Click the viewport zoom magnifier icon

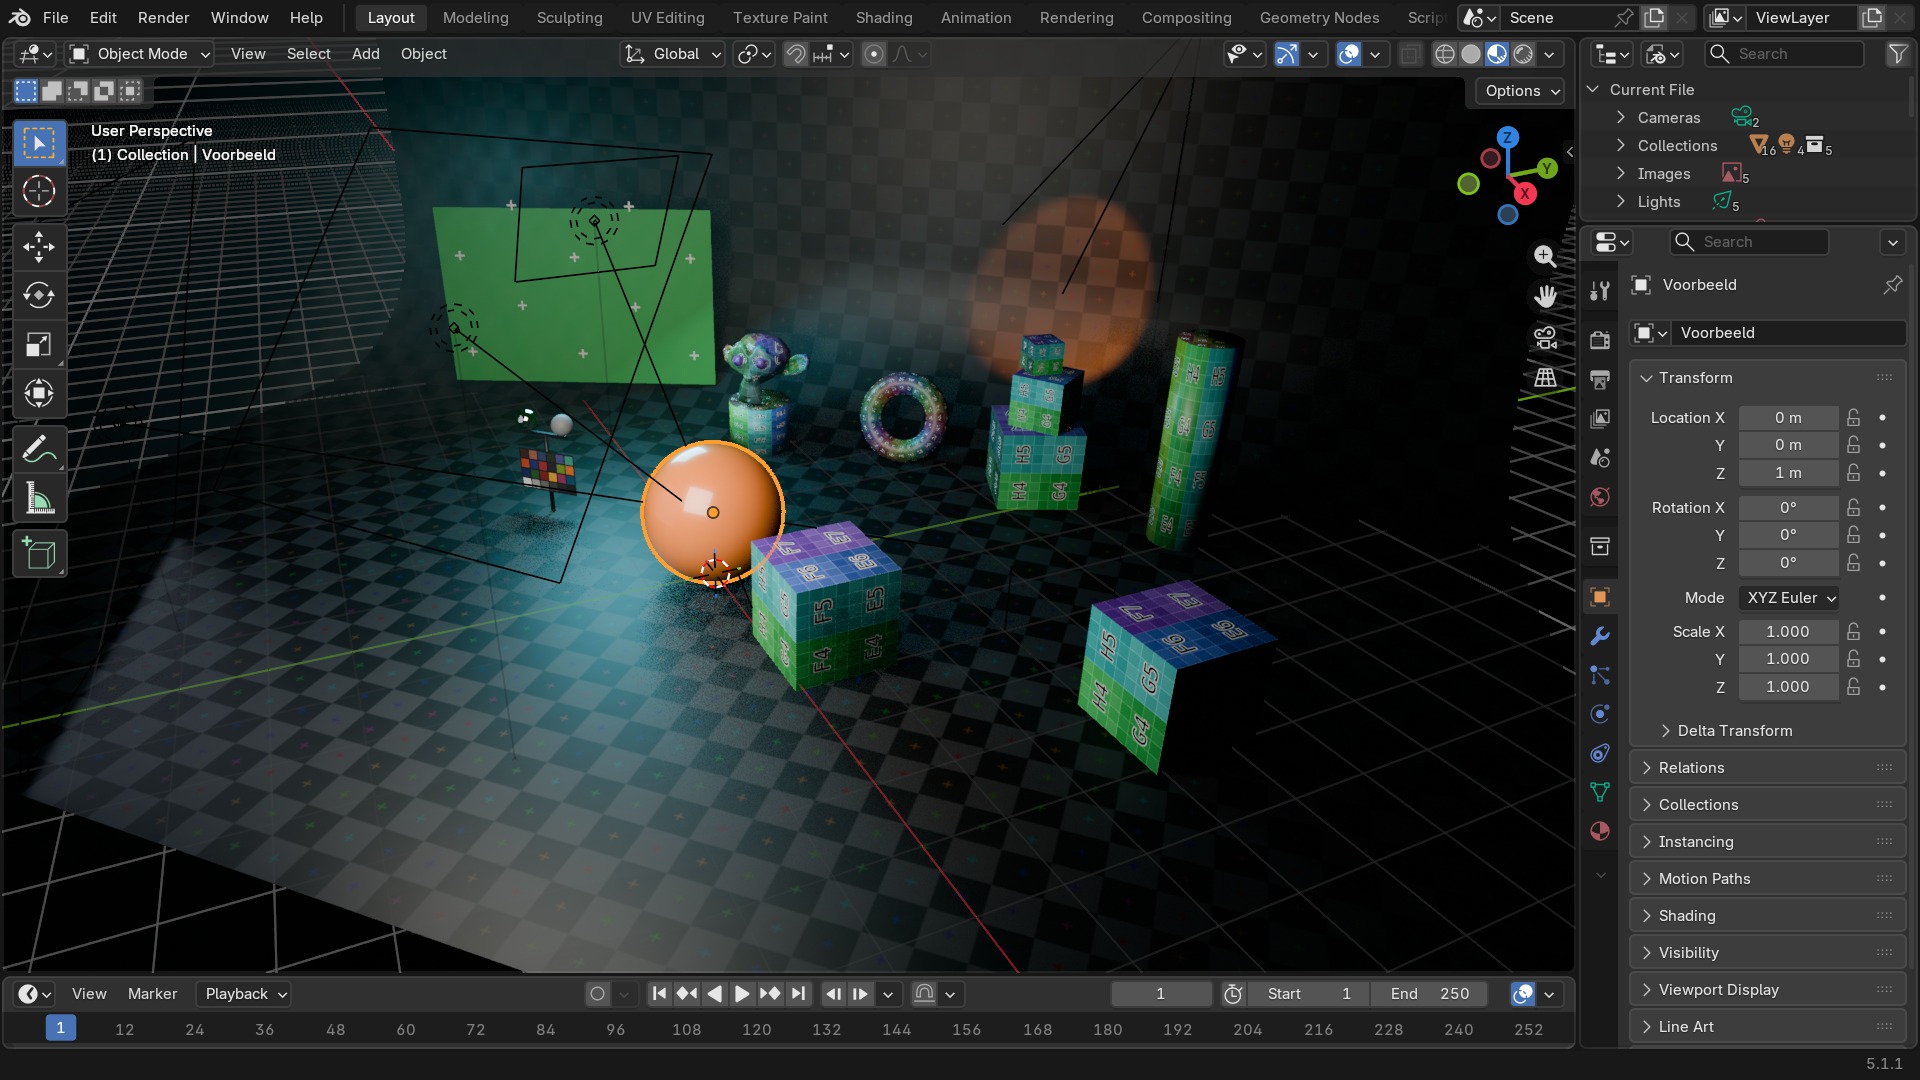click(1545, 256)
